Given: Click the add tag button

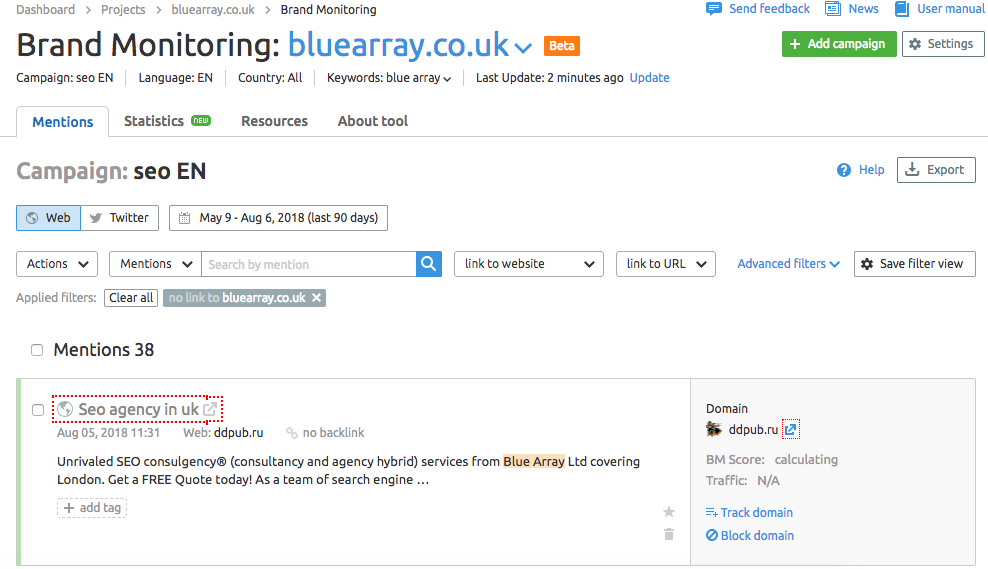Looking at the screenshot, I should click(x=92, y=508).
